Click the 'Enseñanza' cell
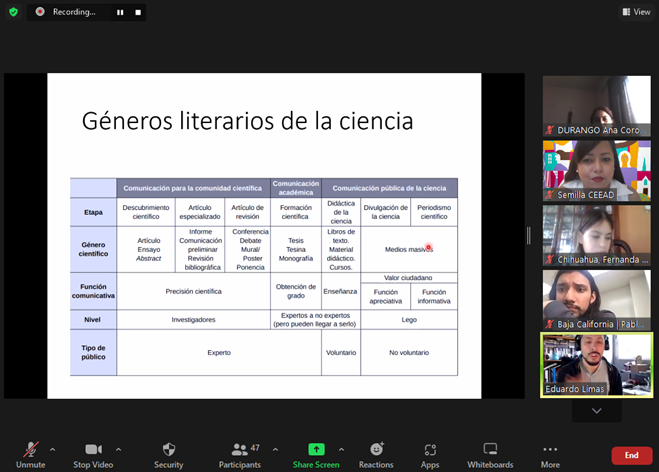The image size is (659, 472). [340, 291]
